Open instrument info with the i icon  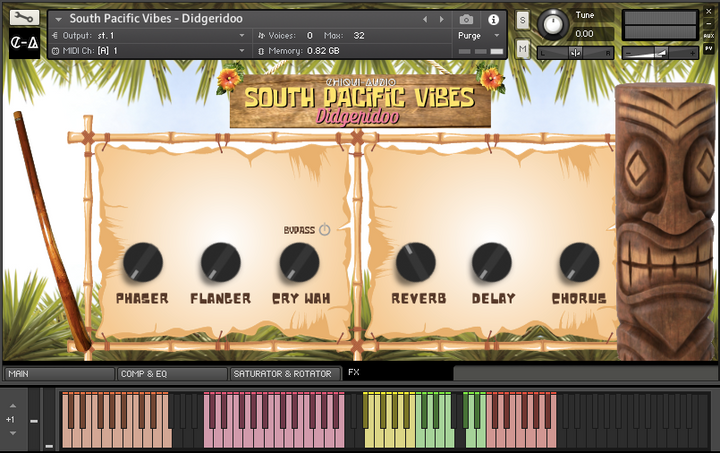pyautogui.click(x=493, y=19)
